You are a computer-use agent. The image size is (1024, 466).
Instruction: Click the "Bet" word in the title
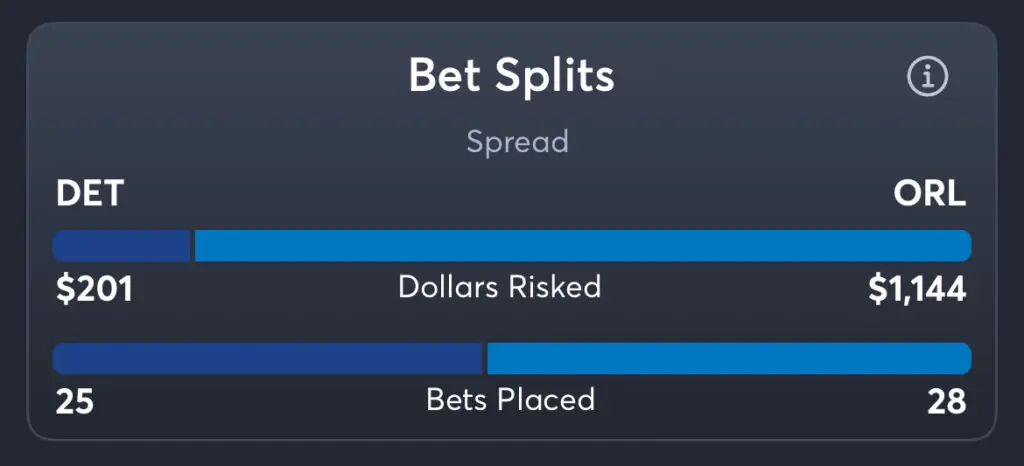447,76
